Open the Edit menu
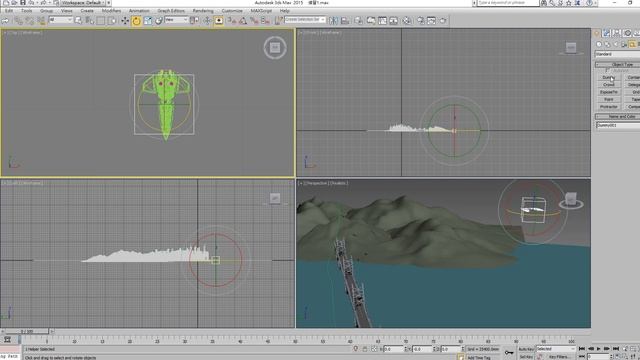 (9, 11)
